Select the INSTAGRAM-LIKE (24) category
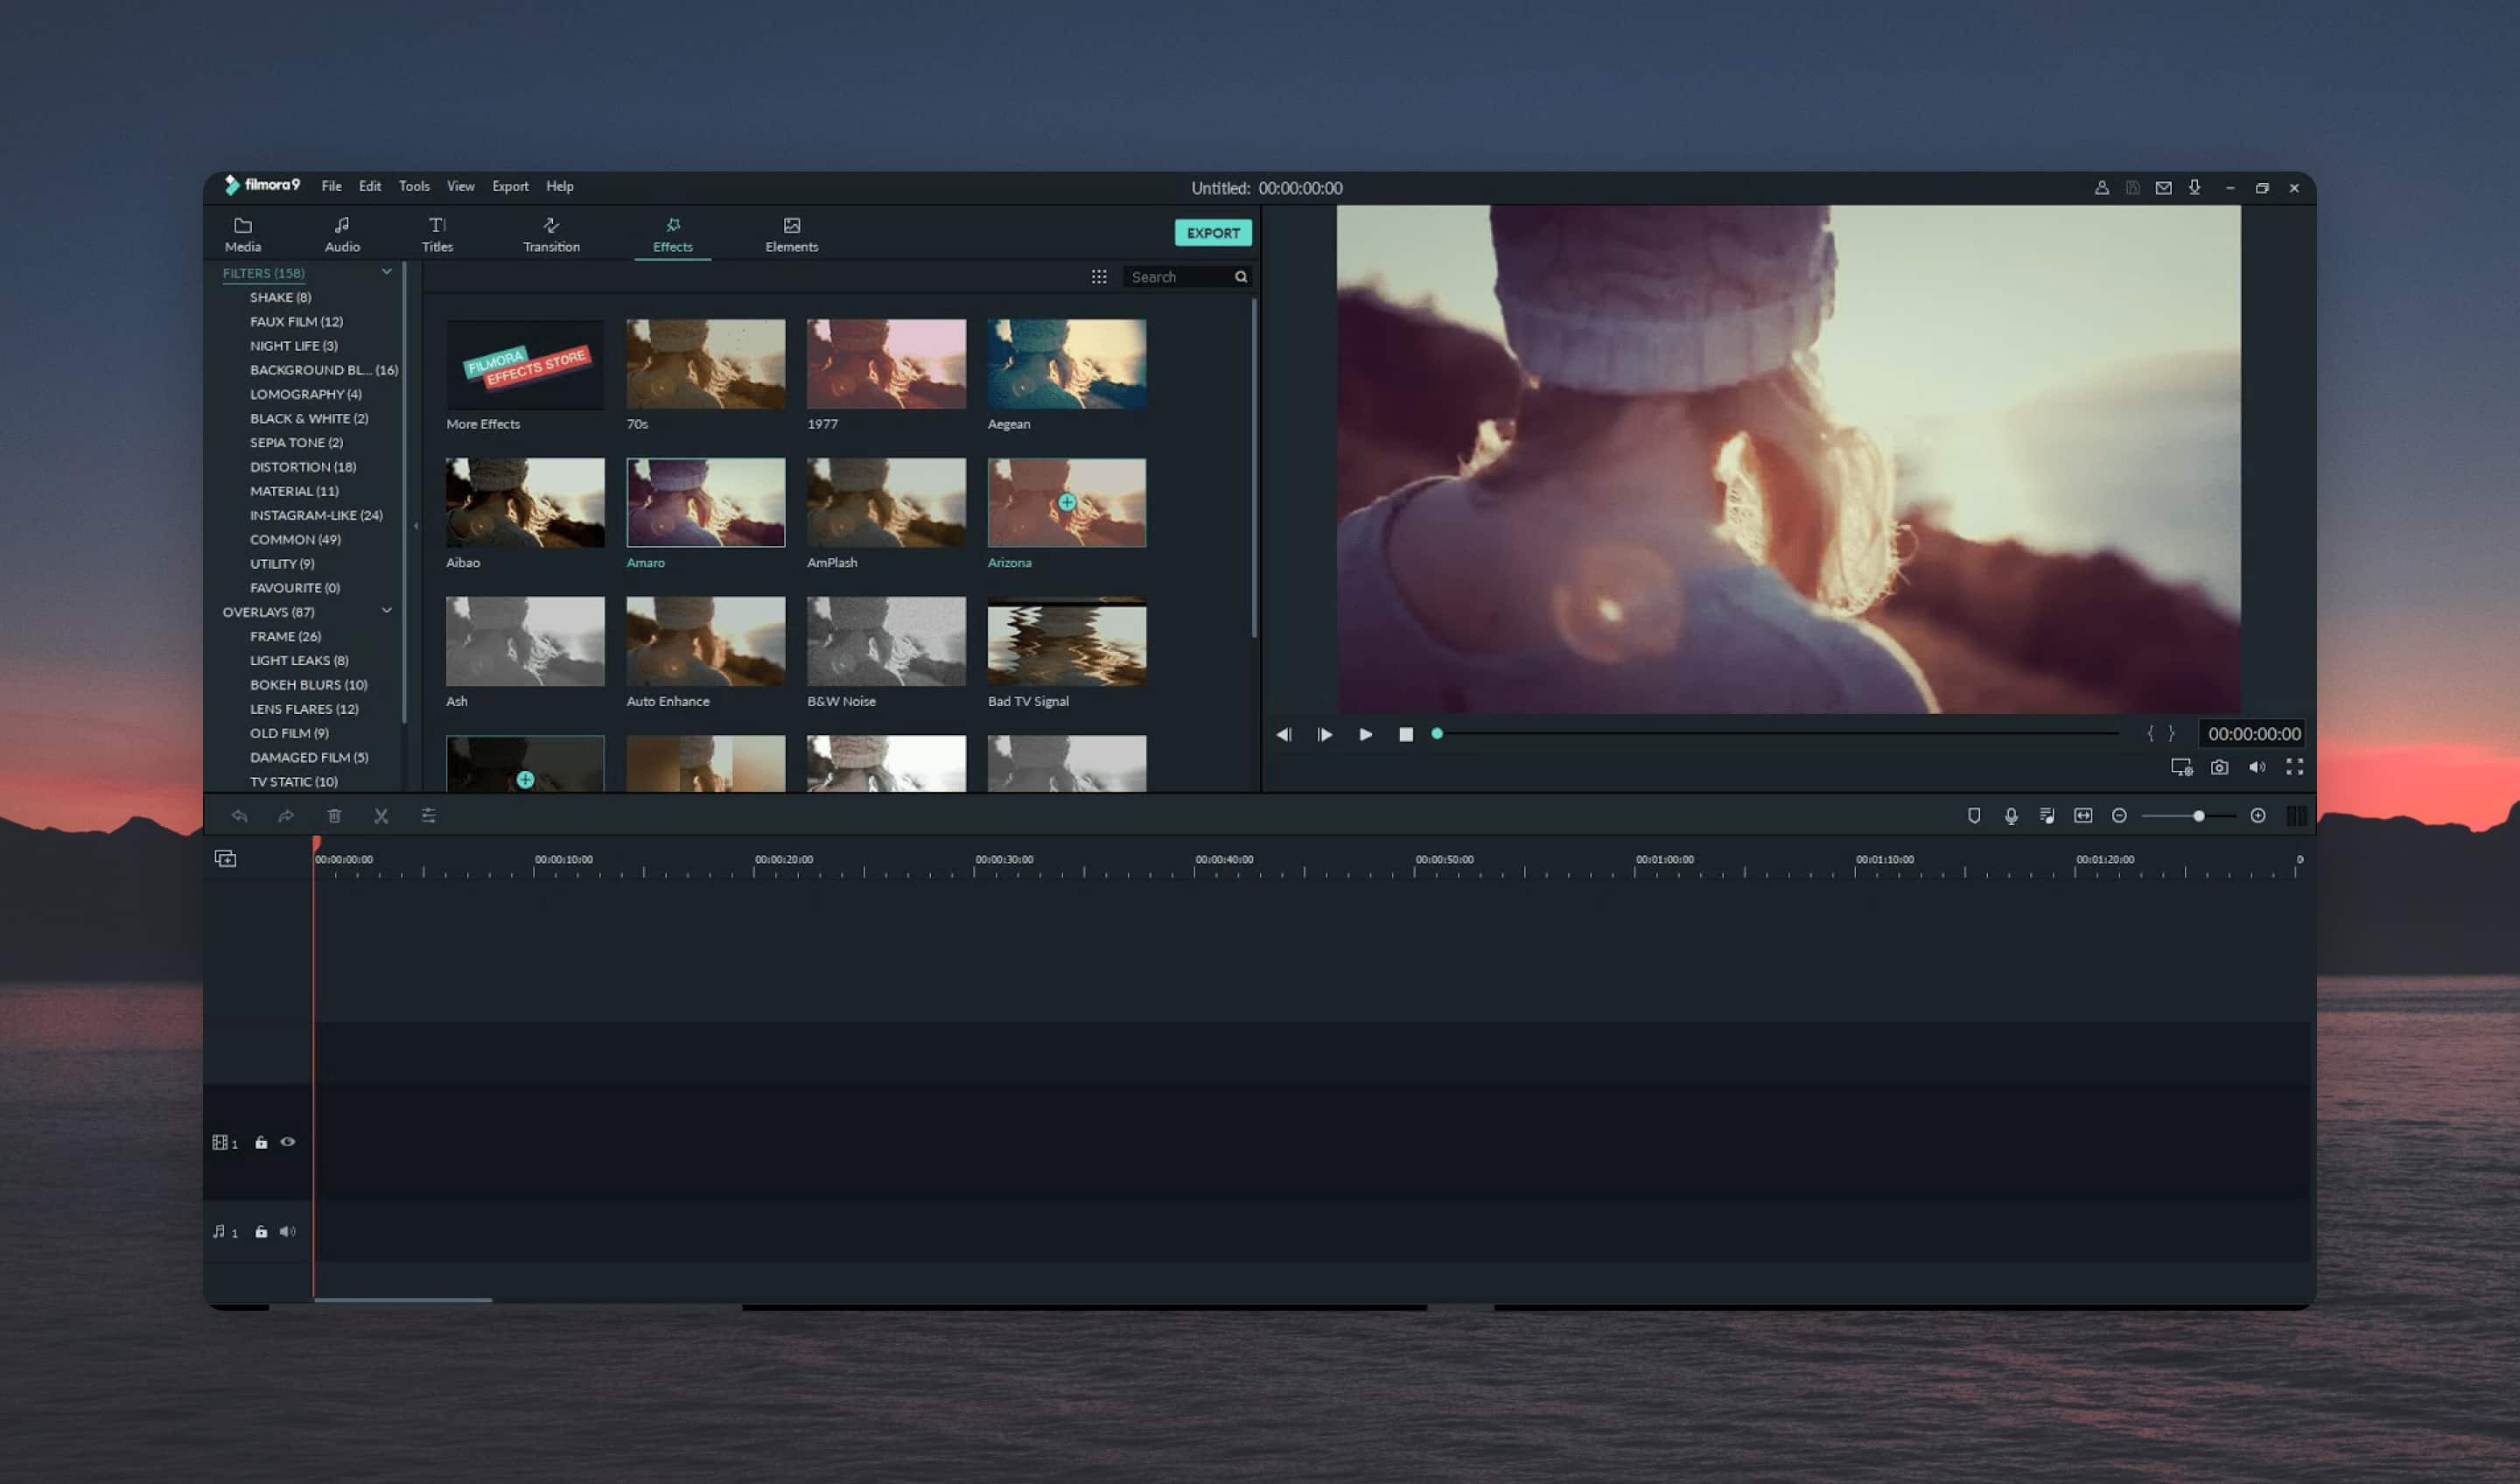 pyautogui.click(x=316, y=515)
